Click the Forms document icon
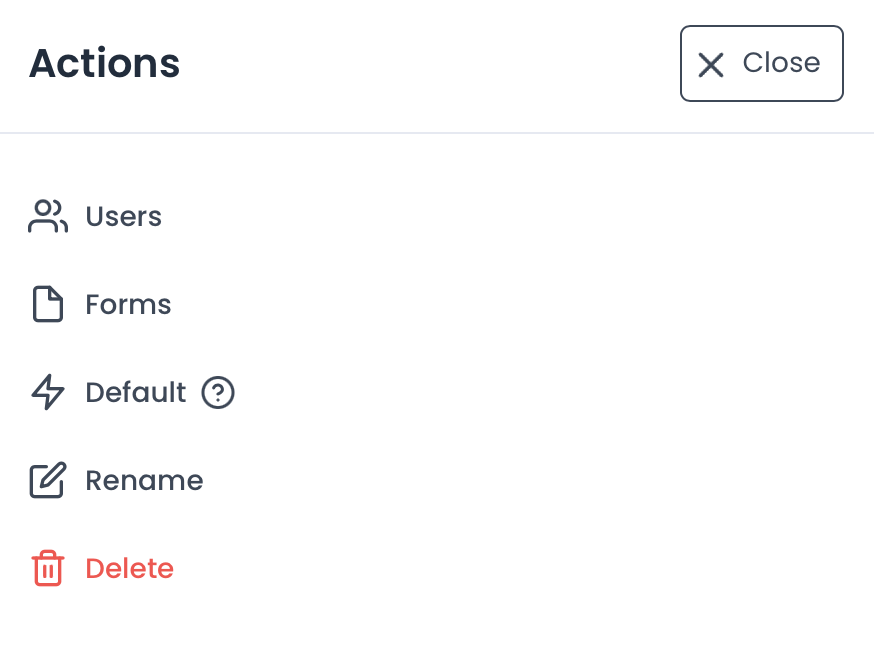The height and width of the screenshot is (652, 874). coord(47,305)
